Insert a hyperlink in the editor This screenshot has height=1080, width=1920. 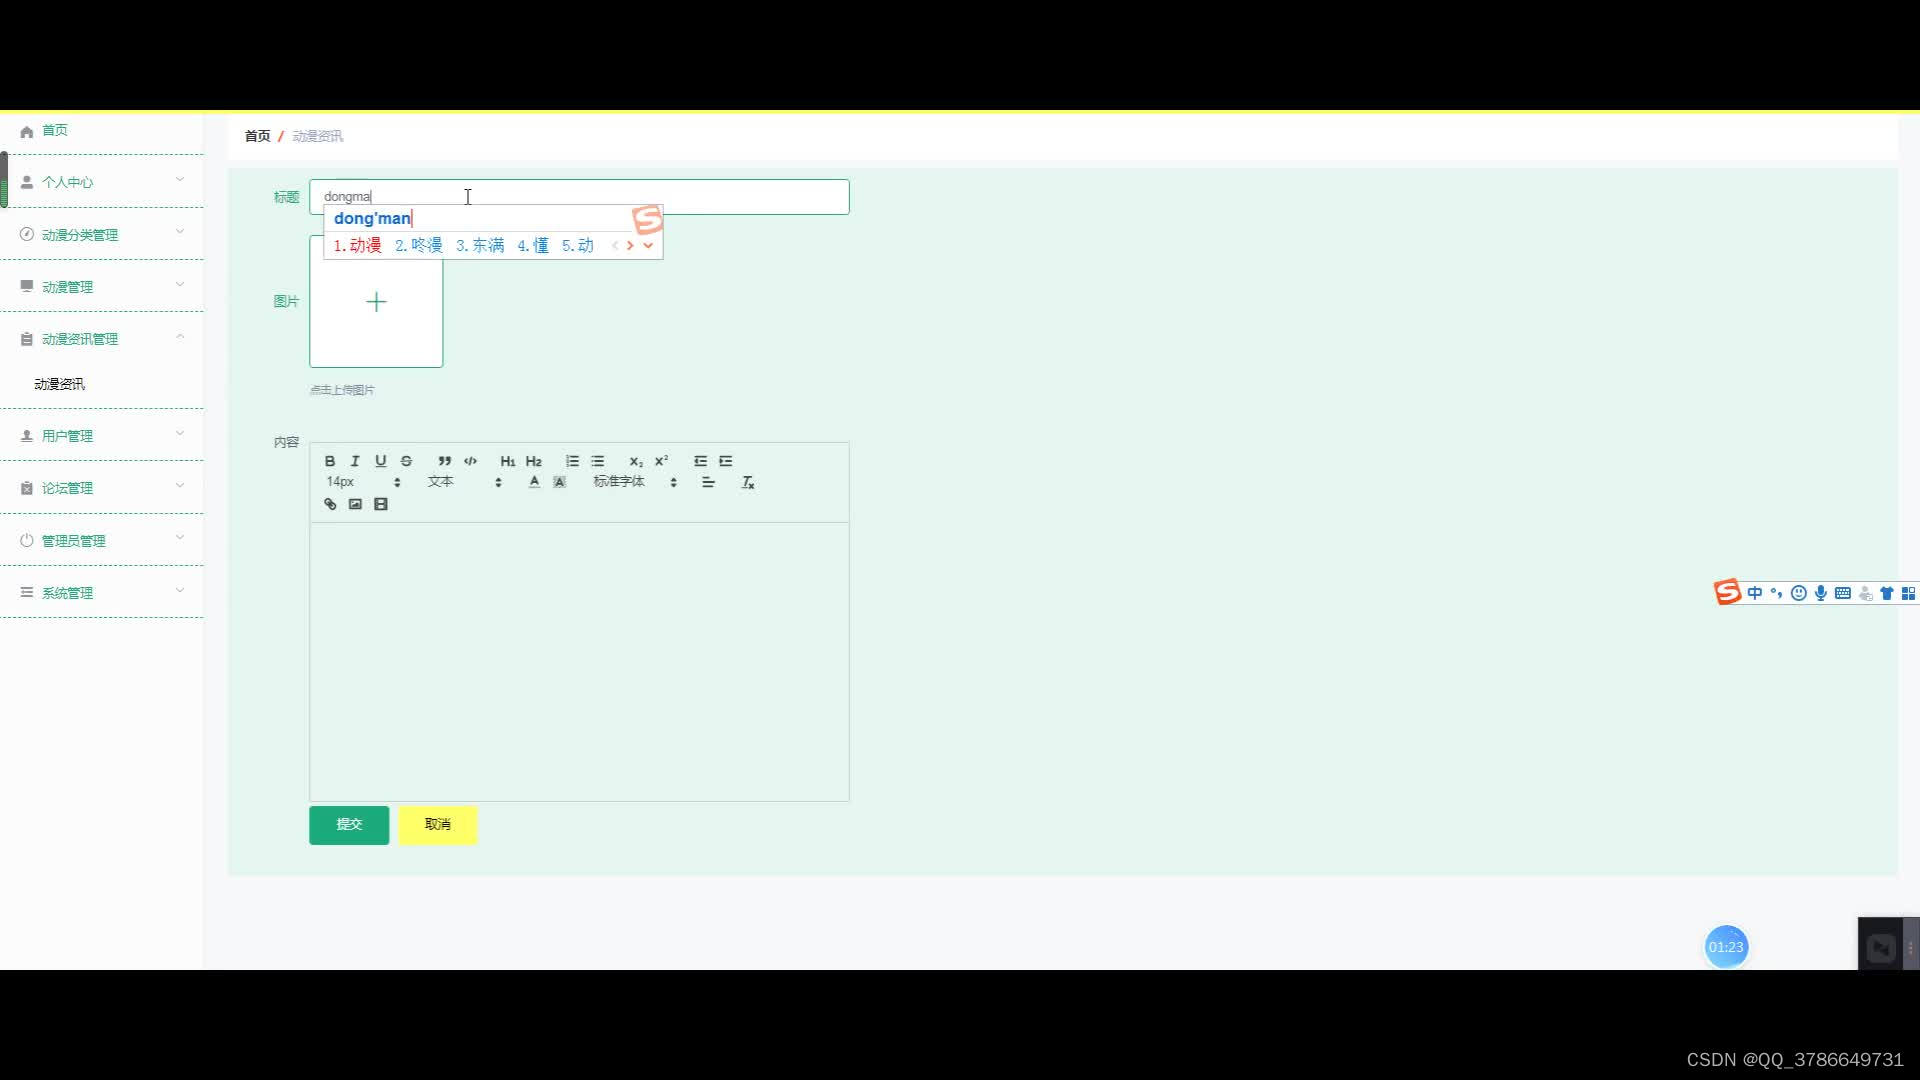[x=330, y=504]
